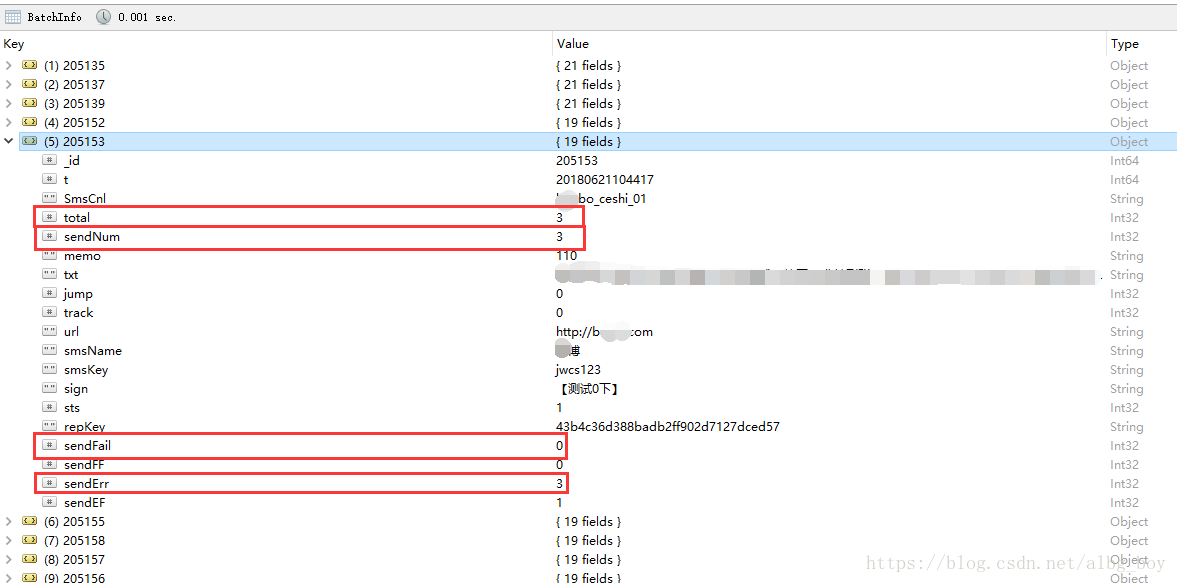Click the Int32 icon beside sendNum
Image resolution: width=1177 pixels, height=583 pixels.
[x=50, y=236]
